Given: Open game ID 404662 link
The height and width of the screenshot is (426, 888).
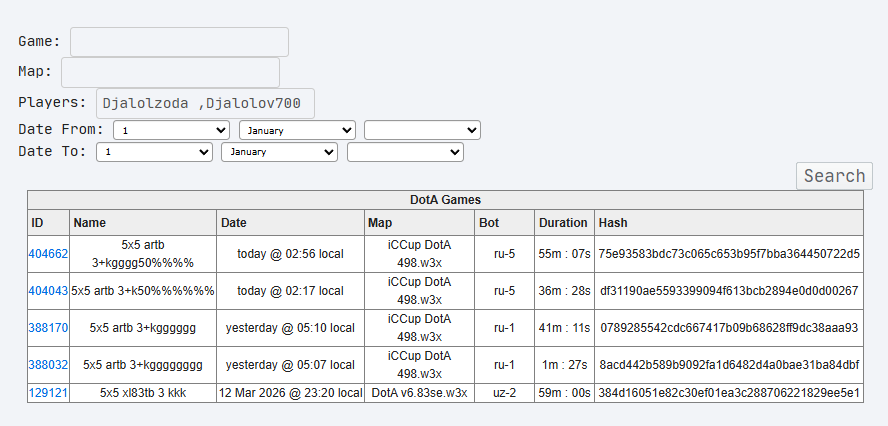Looking at the screenshot, I should pyautogui.click(x=48, y=254).
